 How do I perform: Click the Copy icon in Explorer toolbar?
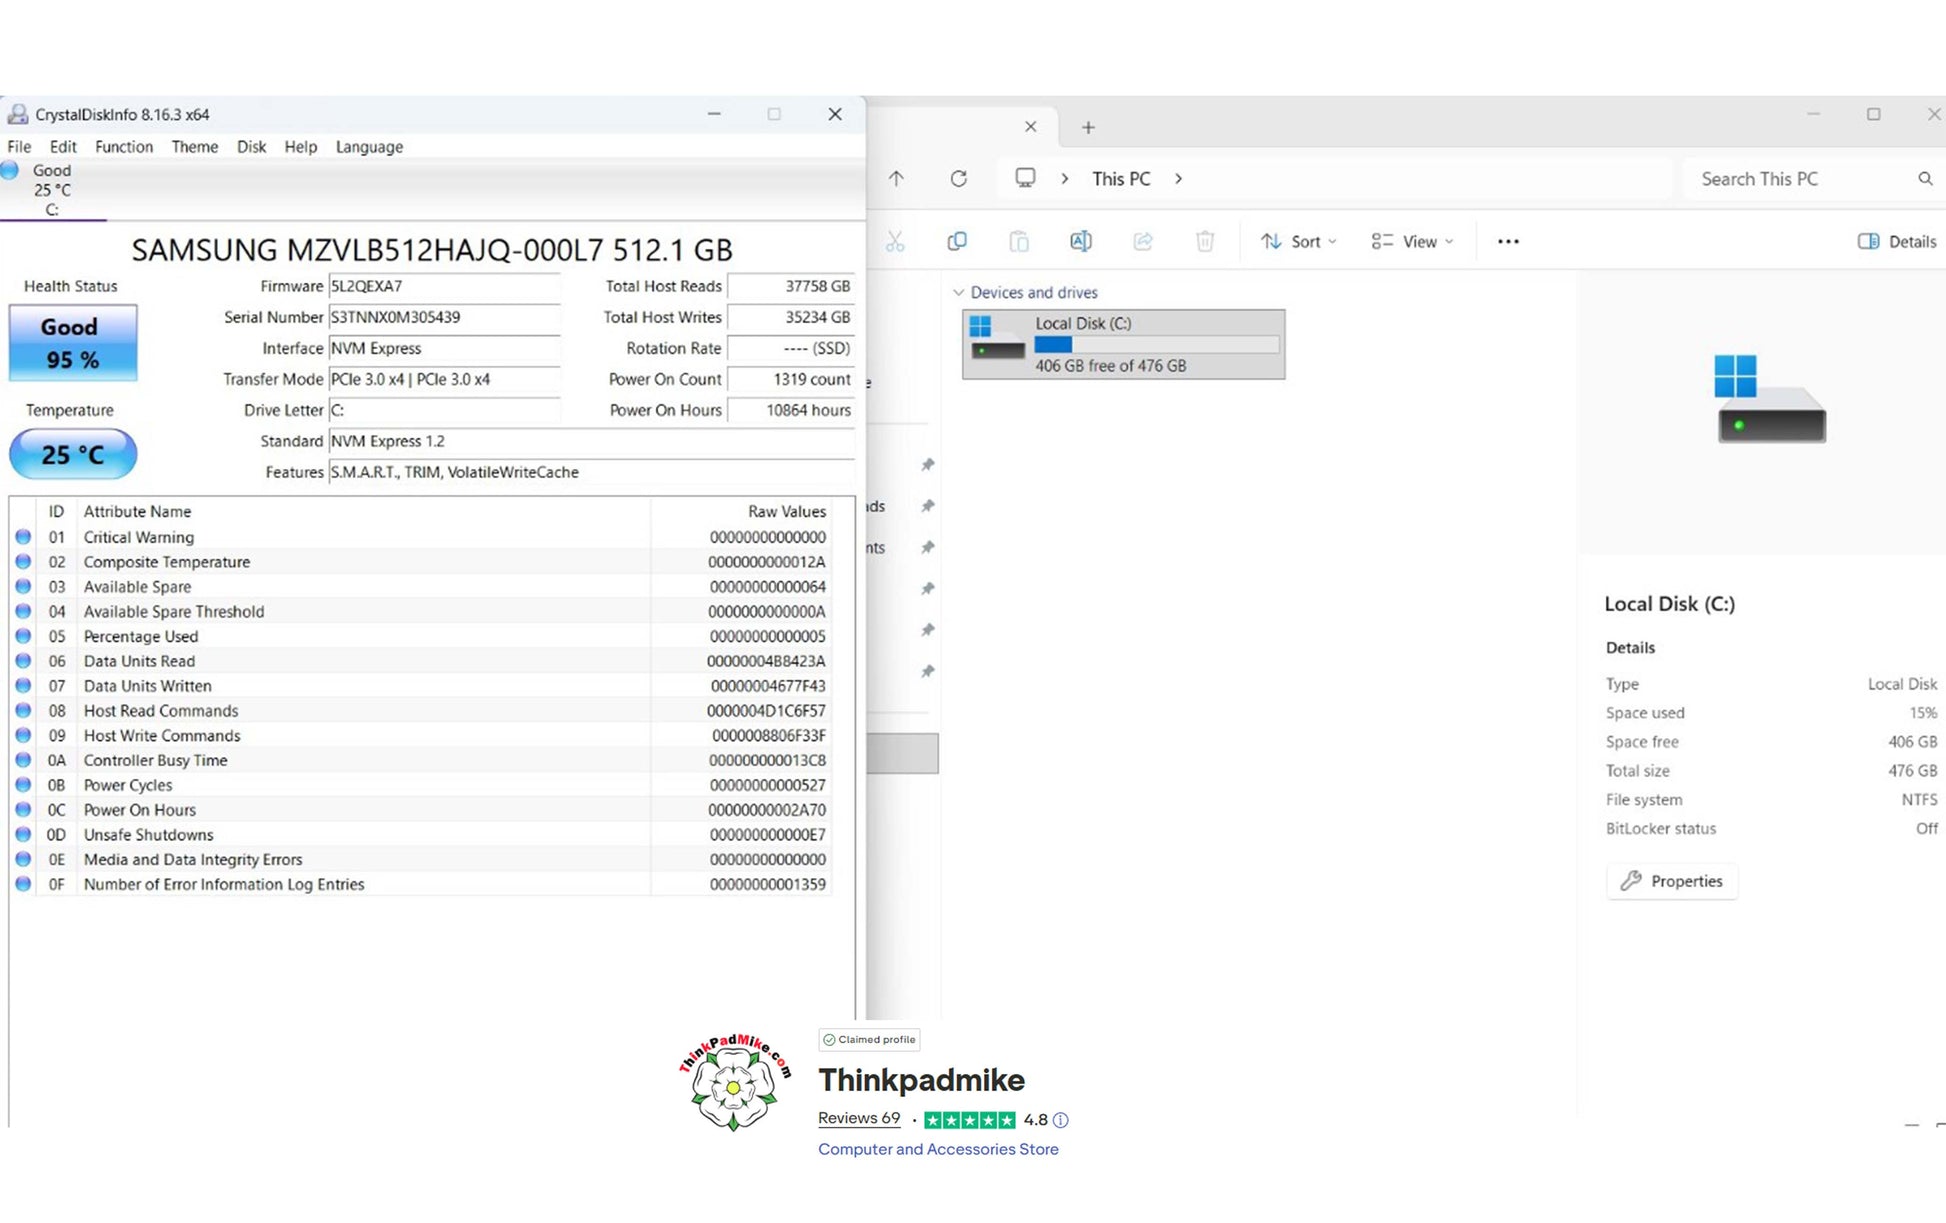[957, 241]
